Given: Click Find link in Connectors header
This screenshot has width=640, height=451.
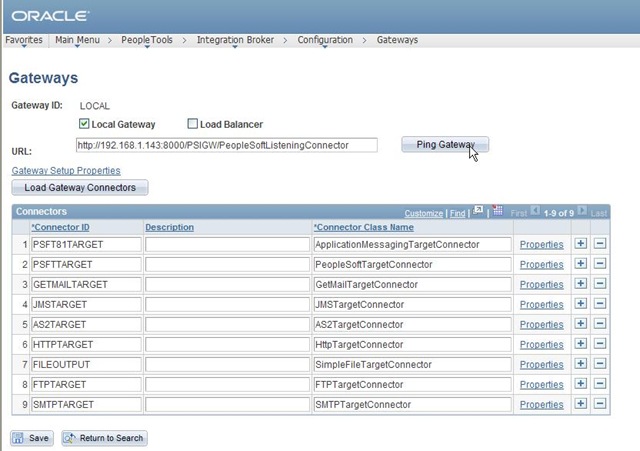Looking at the screenshot, I should pyautogui.click(x=458, y=213).
